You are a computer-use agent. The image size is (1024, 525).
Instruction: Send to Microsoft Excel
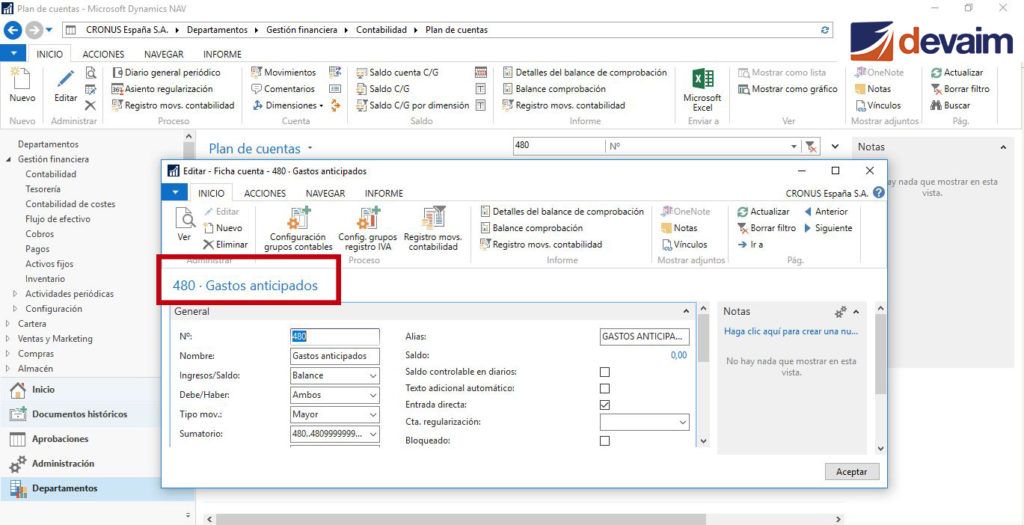(703, 91)
